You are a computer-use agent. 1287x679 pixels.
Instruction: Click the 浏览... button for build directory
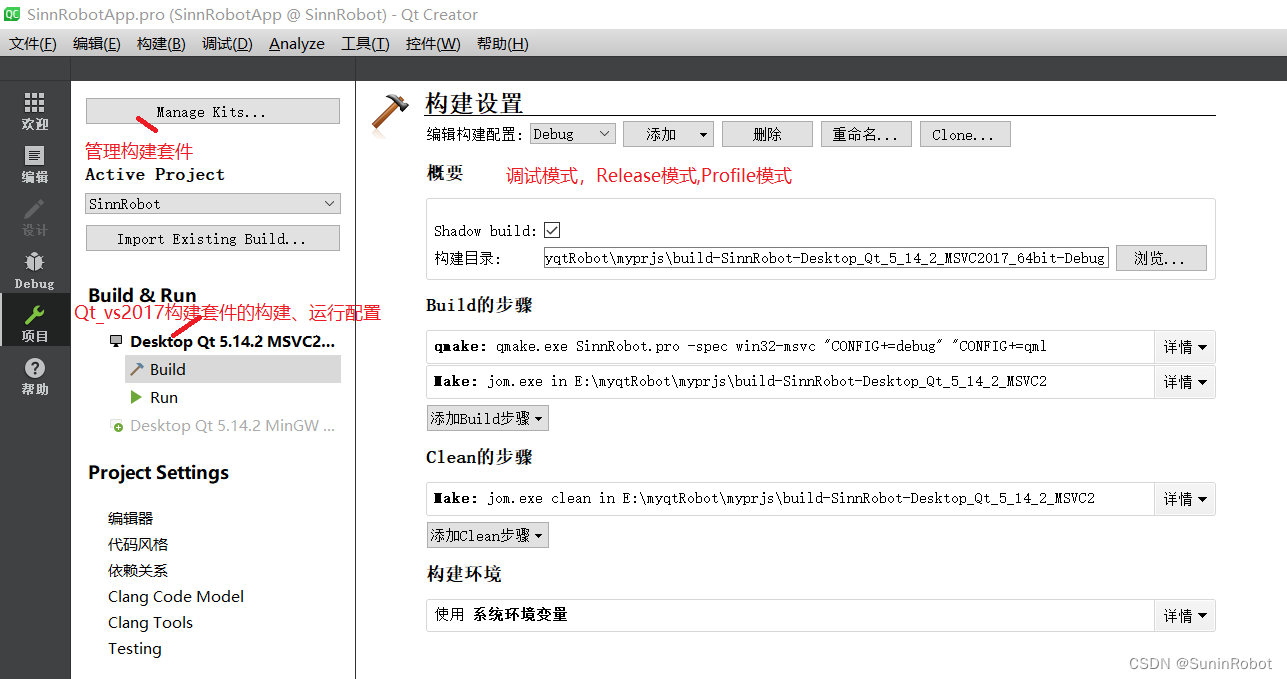1161,258
